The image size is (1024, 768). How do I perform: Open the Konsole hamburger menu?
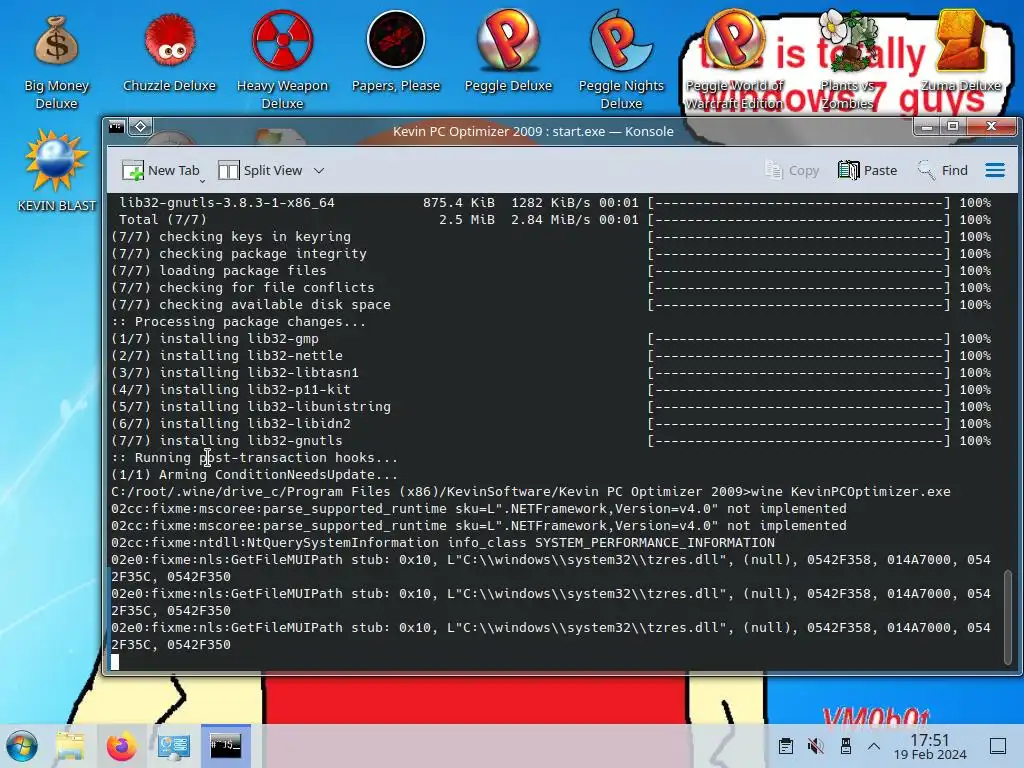coord(995,170)
